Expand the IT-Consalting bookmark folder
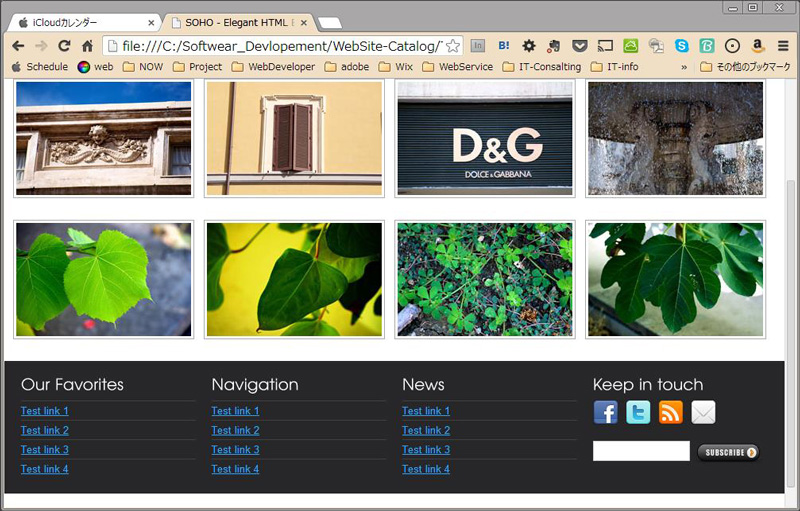The image size is (800, 511). tap(542, 67)
